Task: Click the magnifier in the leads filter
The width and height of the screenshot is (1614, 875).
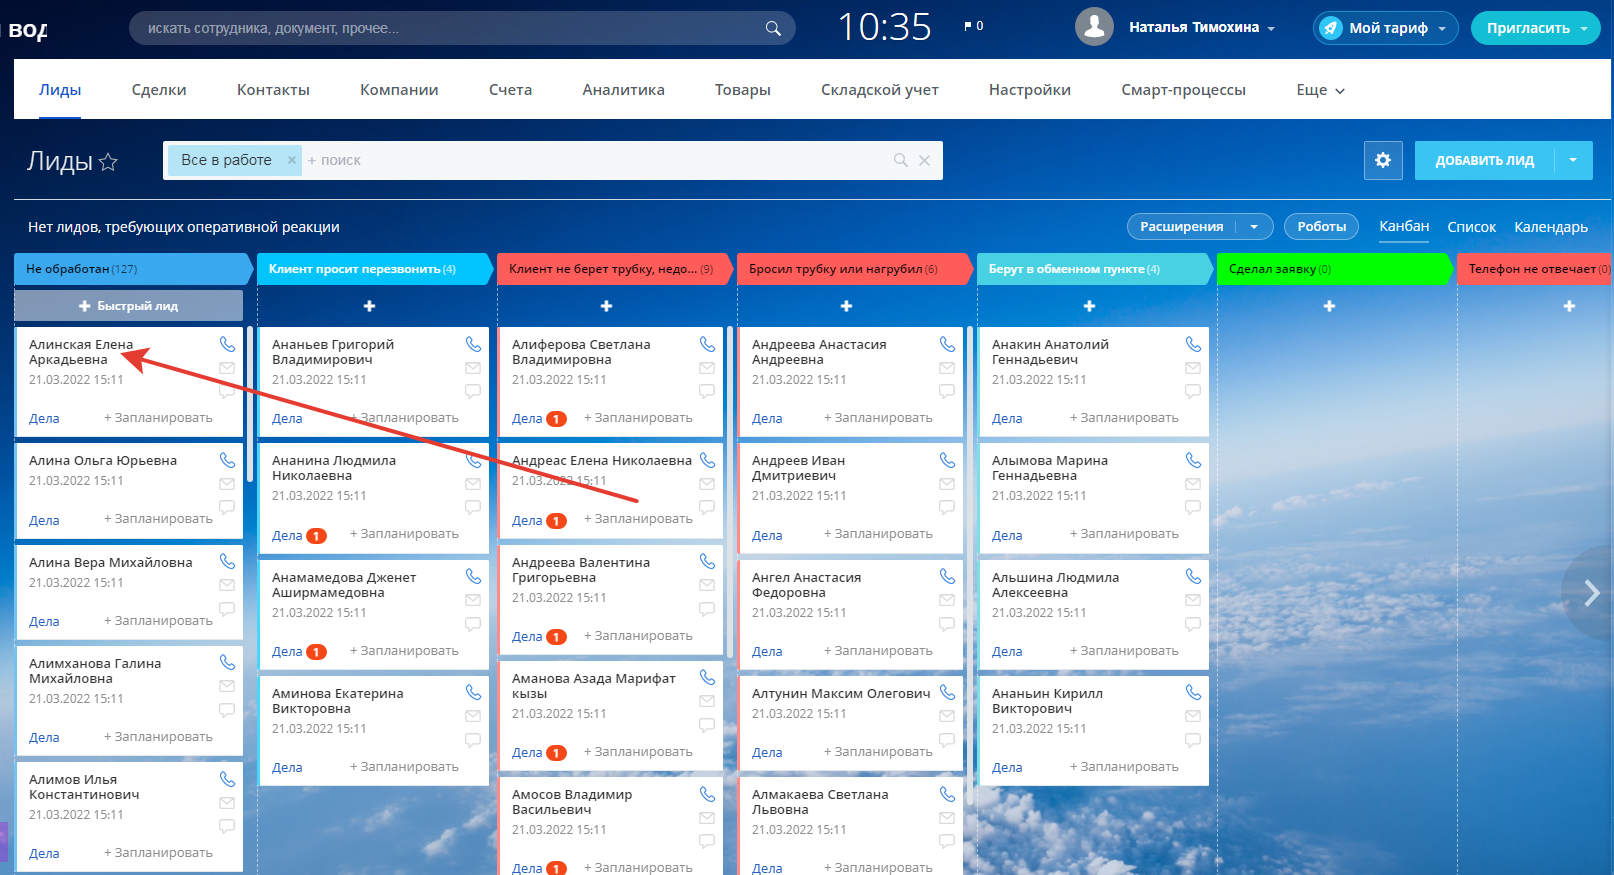Action: point(901,160)
